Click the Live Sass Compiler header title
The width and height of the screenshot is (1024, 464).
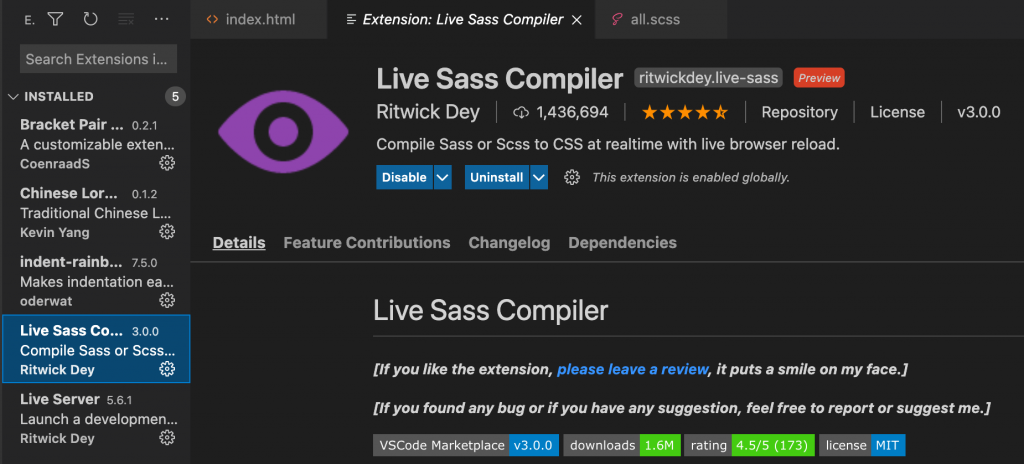(500, 79)
